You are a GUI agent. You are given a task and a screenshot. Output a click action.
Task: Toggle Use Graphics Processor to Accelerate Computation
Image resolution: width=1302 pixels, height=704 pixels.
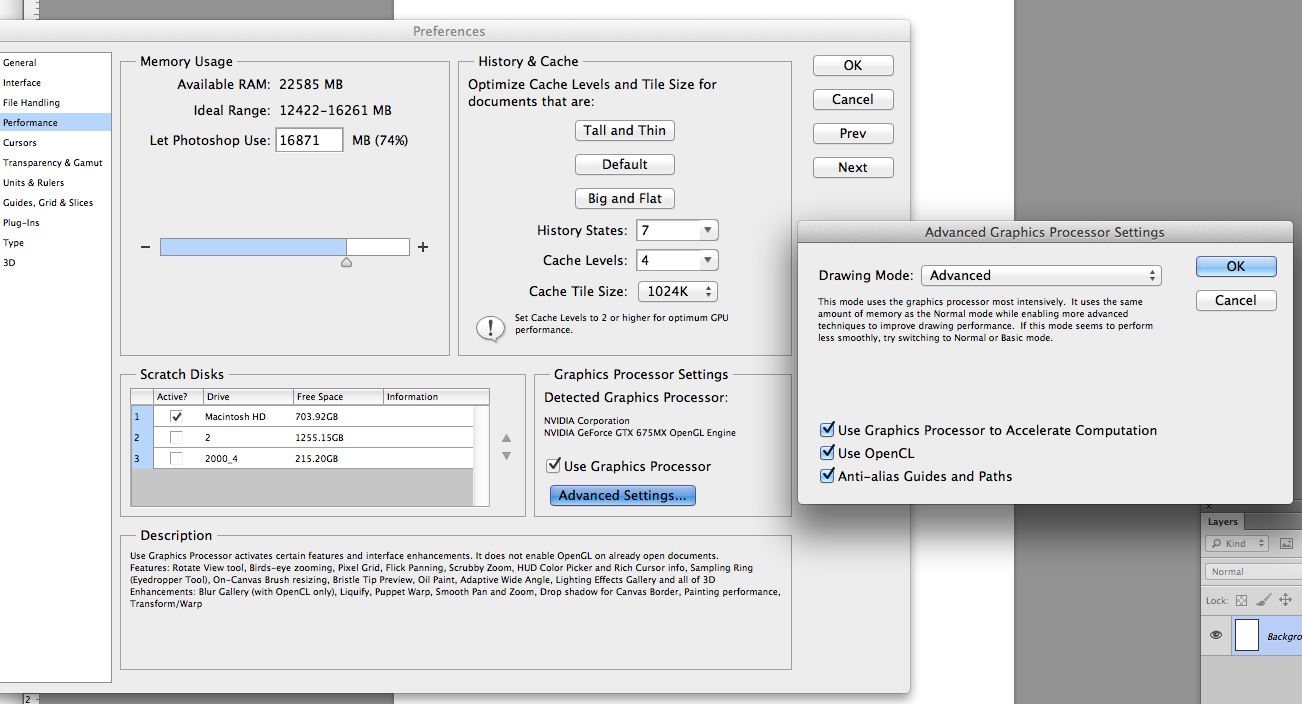[827, 430]
